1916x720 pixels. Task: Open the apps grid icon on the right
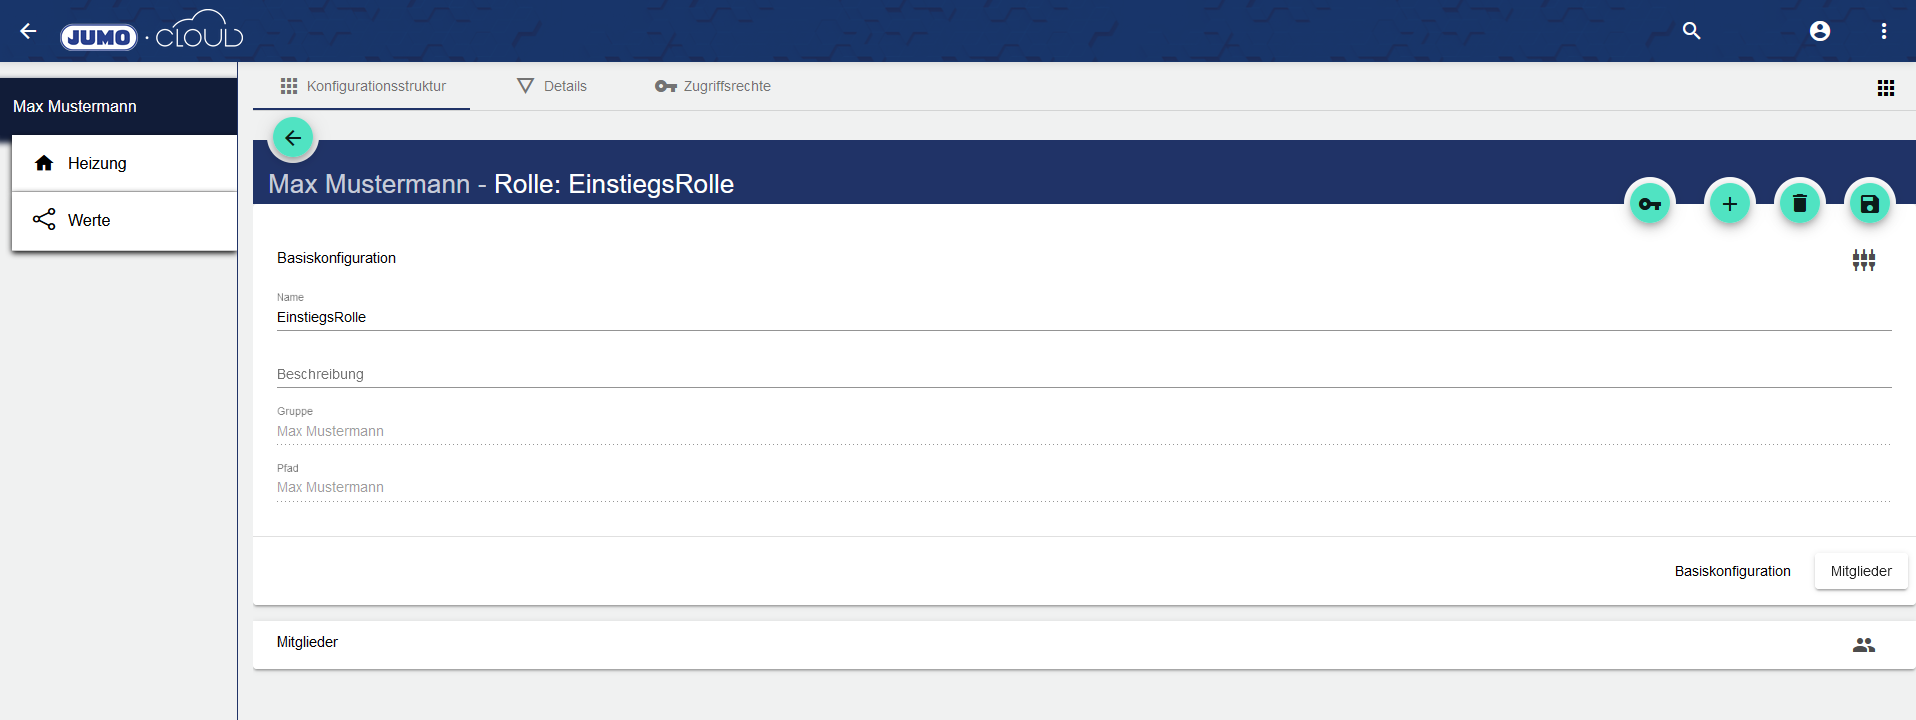1885,88
